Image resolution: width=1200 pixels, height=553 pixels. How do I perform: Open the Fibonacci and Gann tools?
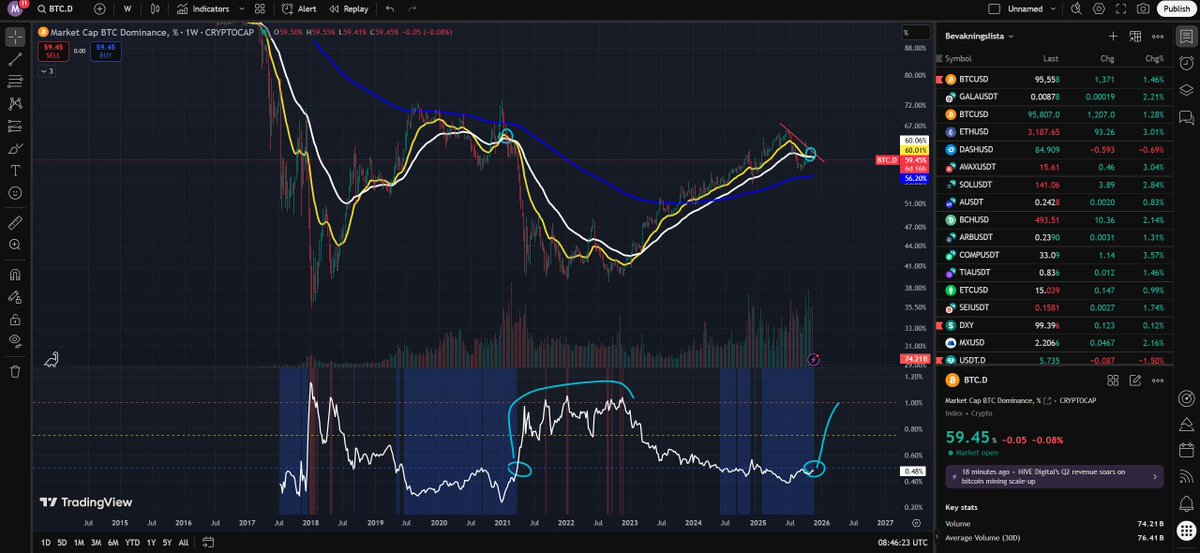click(x=15, y=81)
